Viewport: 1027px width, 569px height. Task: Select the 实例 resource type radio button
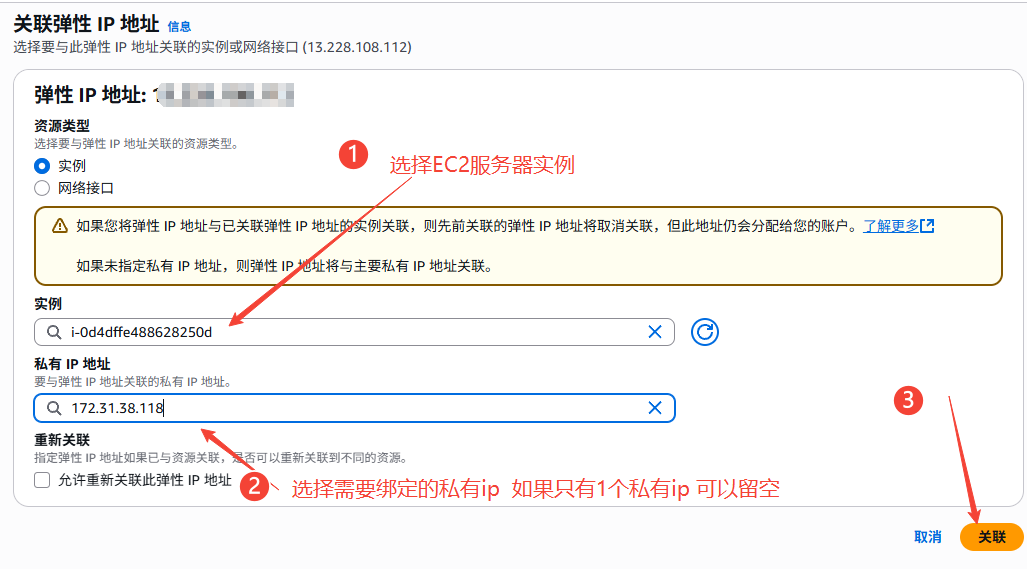click(42, 166)
